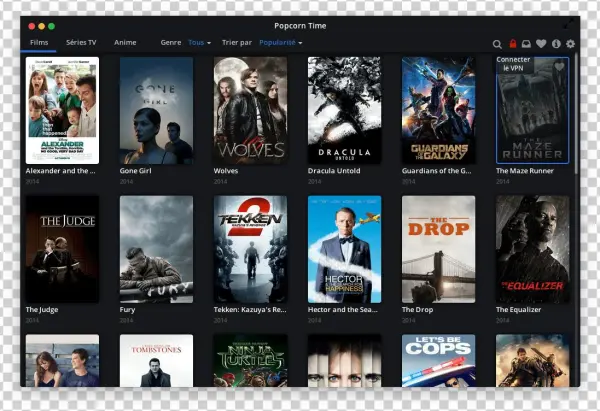Show favorites via heart icon
This screenshot has height=411, width=600.
[541, 44]
